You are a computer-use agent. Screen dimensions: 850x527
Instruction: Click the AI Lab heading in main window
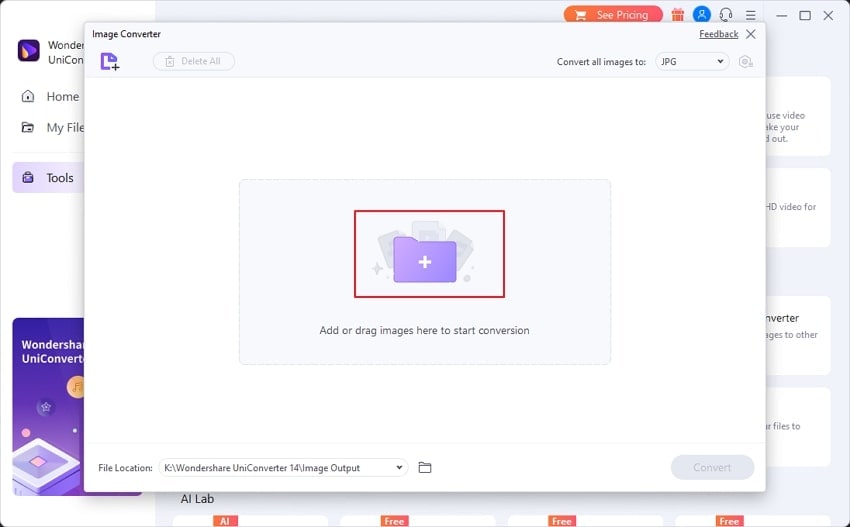(197, 499)
